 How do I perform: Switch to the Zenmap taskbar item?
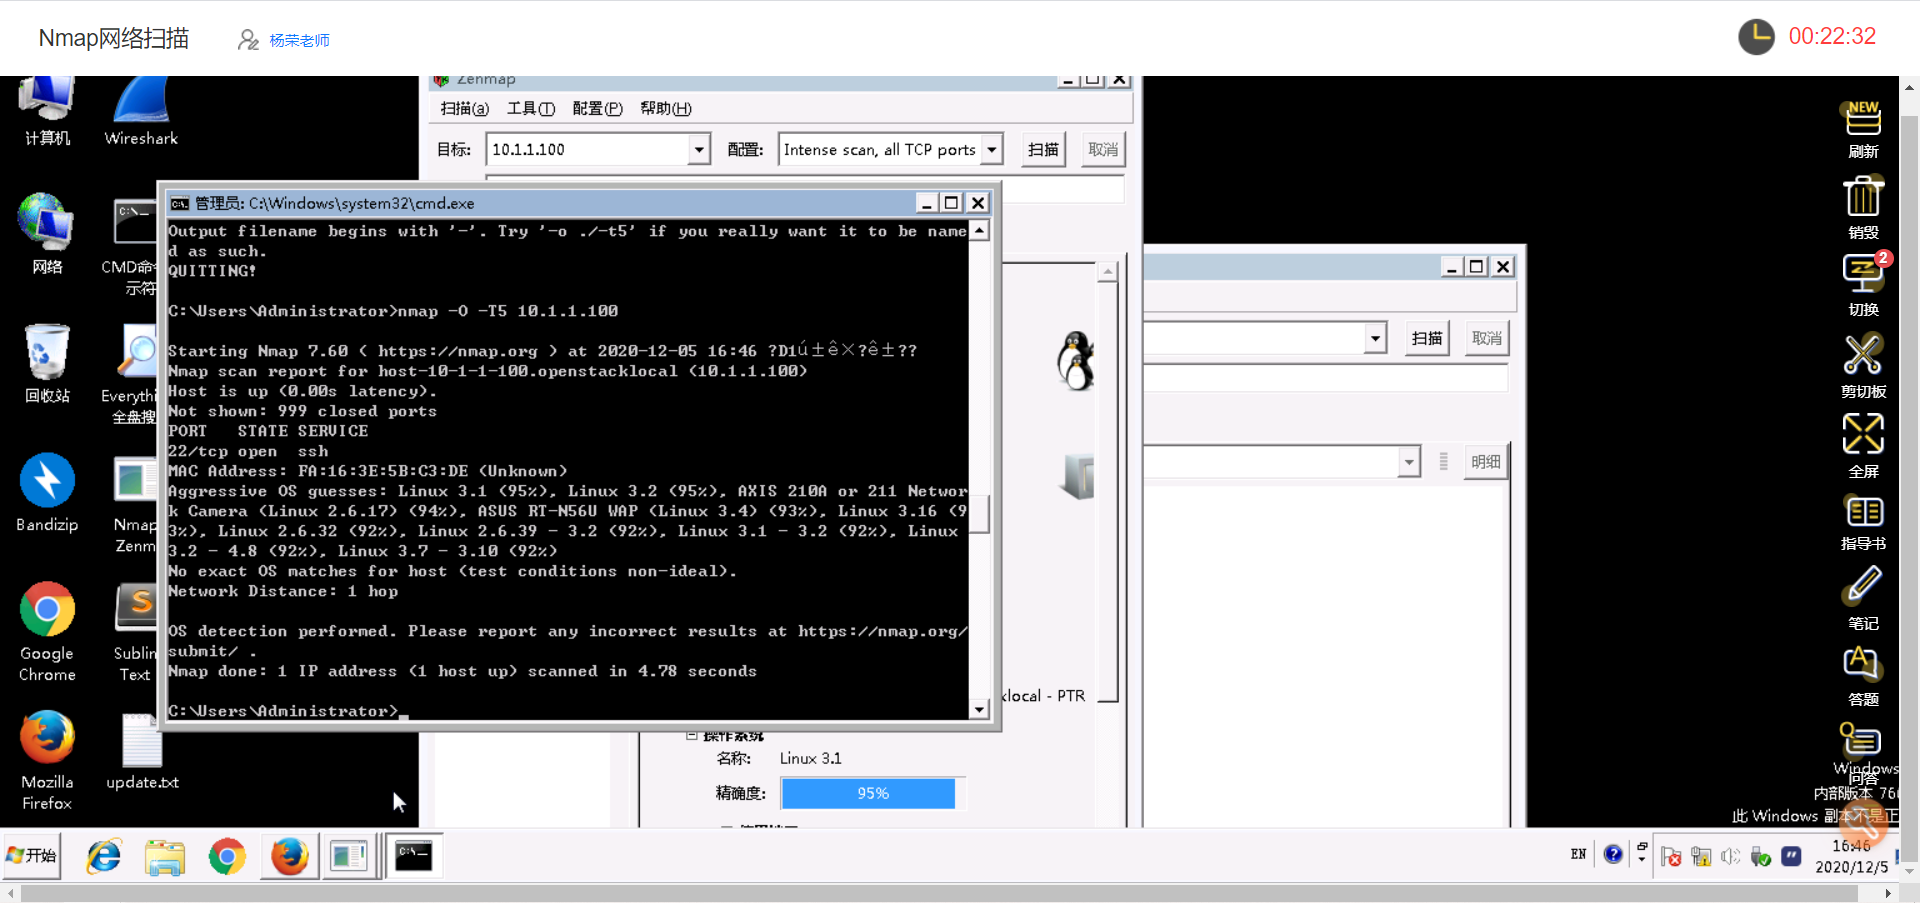pyautogui.click(x=349, y=857)
